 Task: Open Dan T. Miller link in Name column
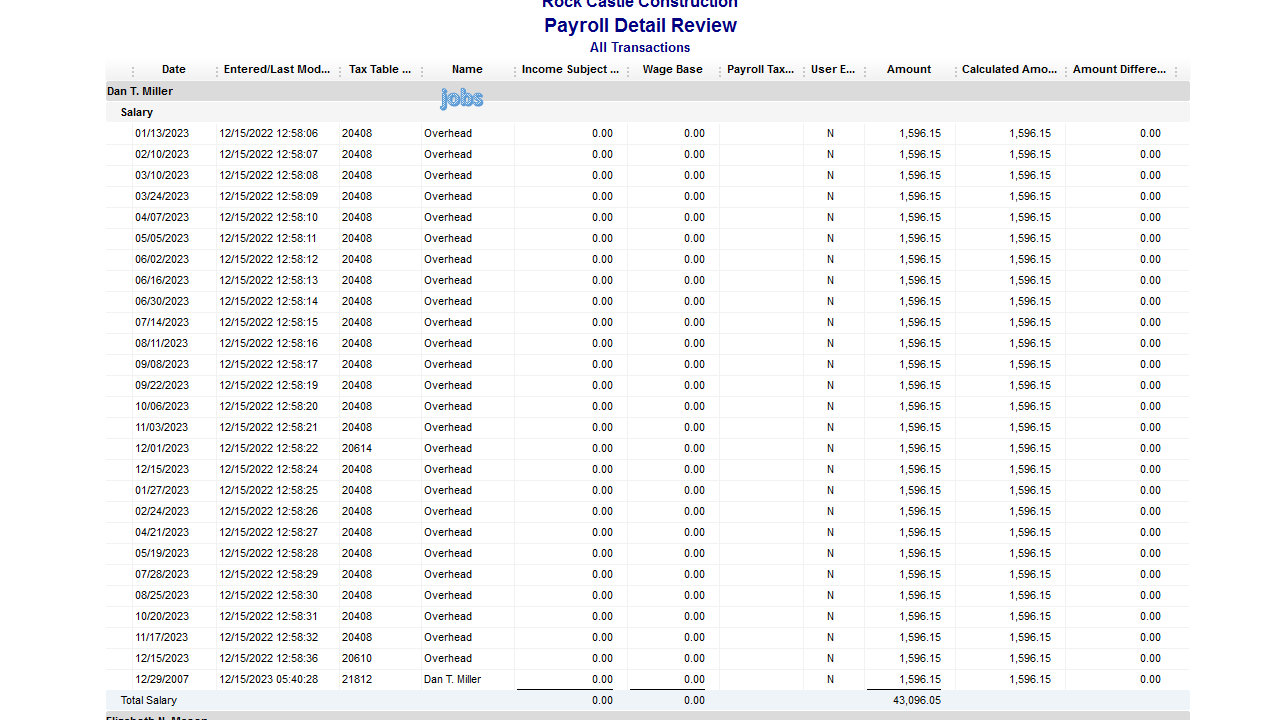452,680
